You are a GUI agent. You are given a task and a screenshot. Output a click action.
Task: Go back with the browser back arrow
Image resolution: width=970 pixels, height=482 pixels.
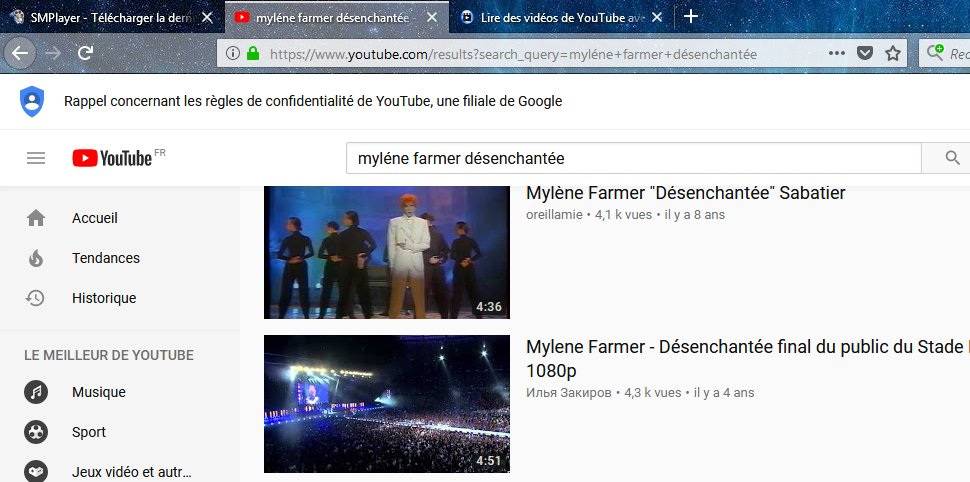(20, 53)
